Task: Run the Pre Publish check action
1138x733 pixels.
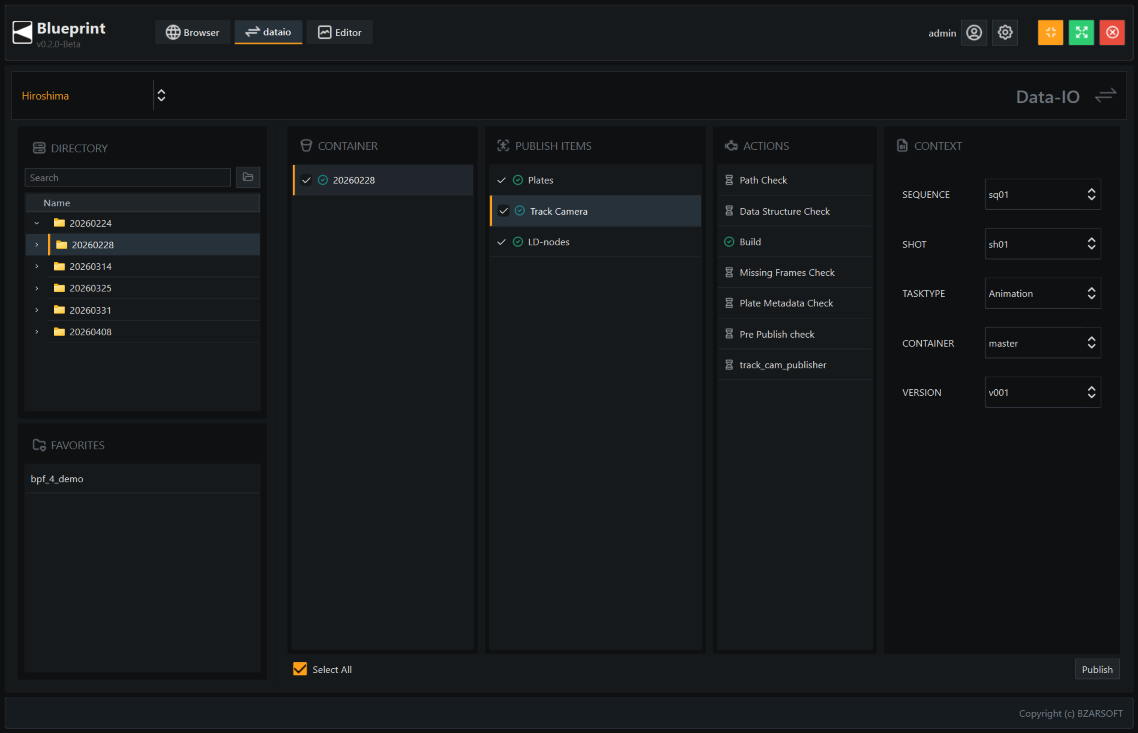Action: click(795, 334)
